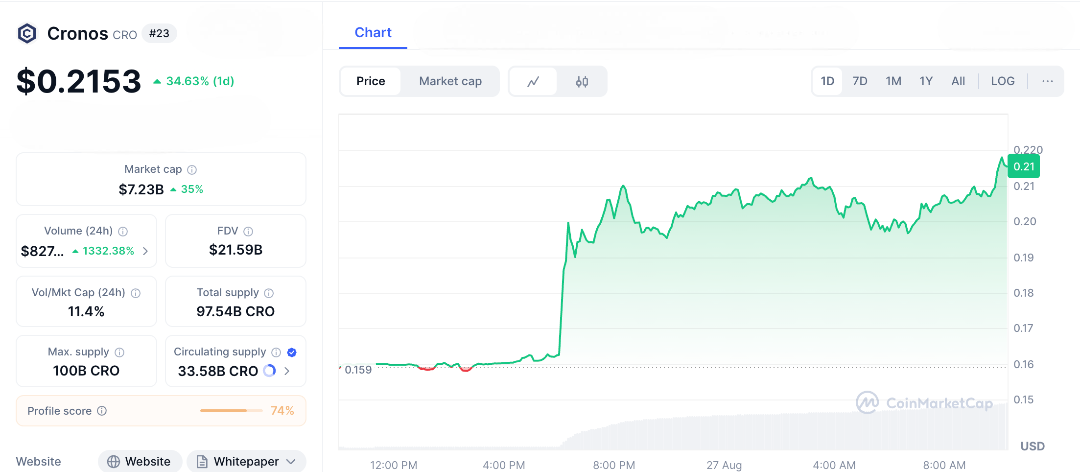Click the 97.54B CRO total supply value
Image resolution: width=1080 pixels, height=472 pixels.
(x=236, y=311)
